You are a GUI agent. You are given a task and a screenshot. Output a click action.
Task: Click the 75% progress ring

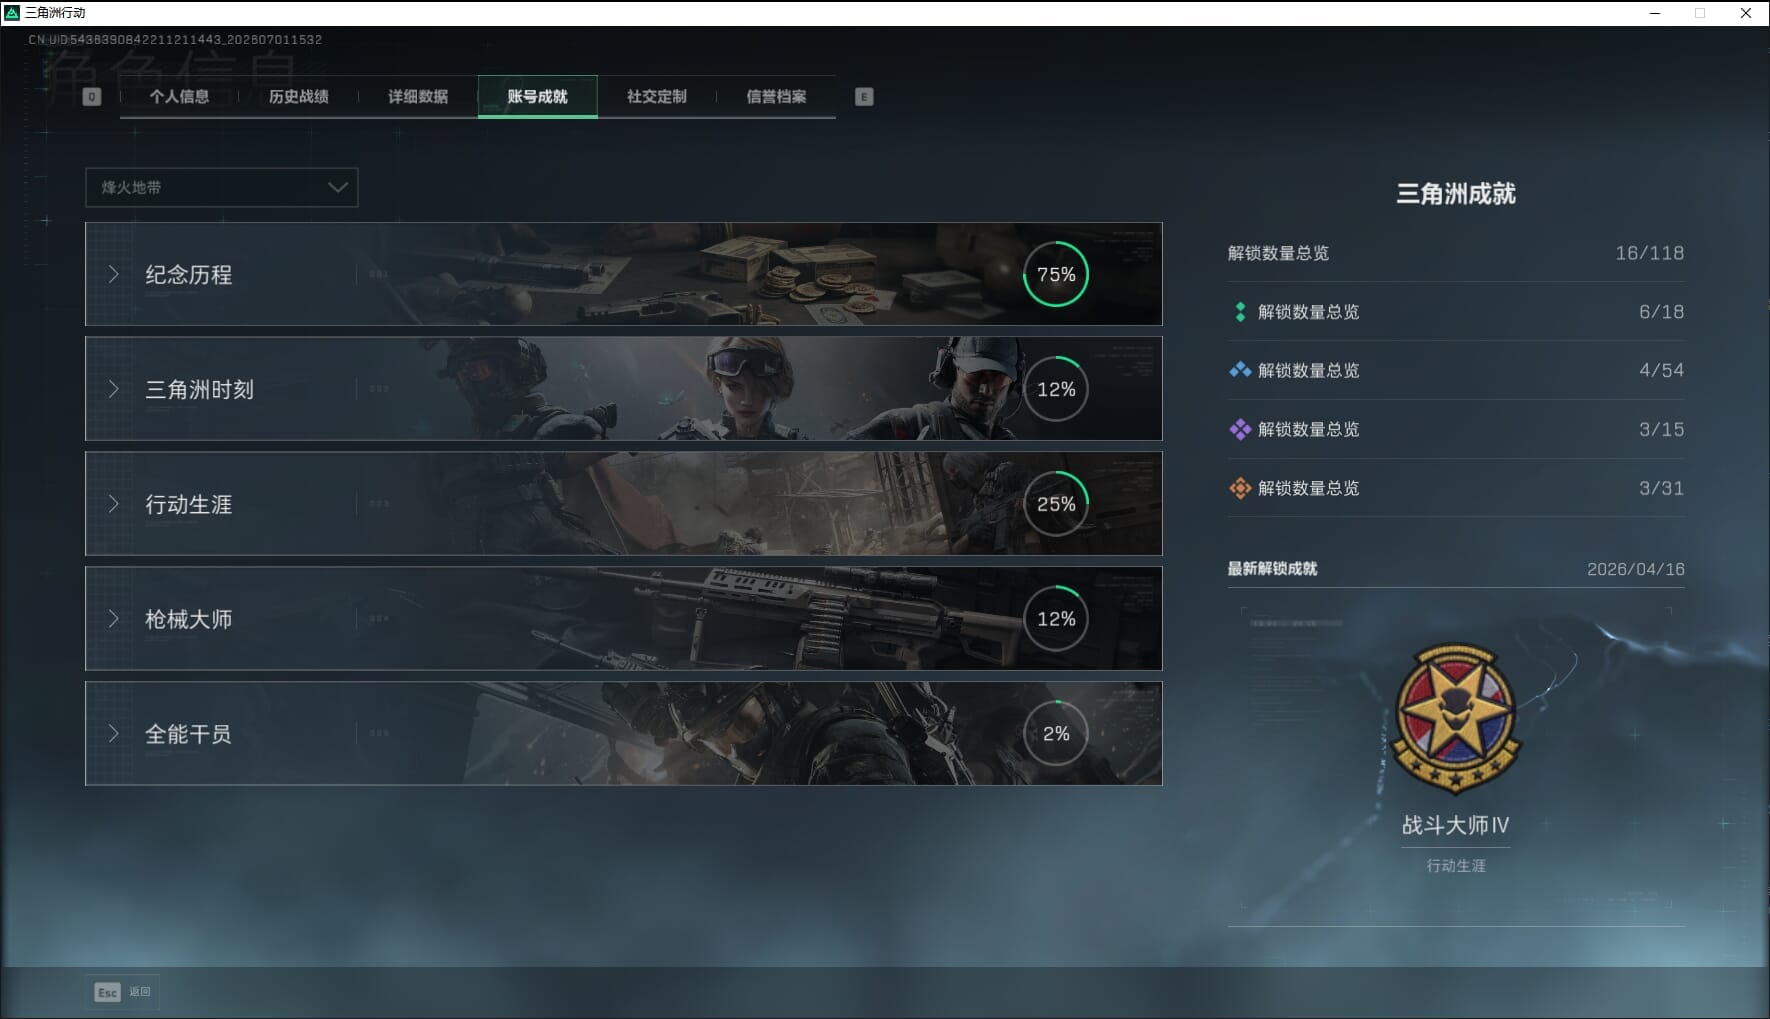pos(1056,274)
